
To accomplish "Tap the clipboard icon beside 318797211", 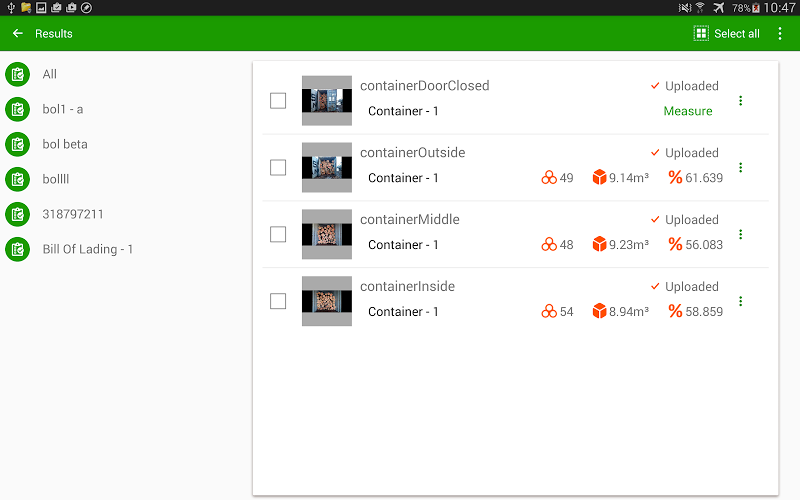I will pyautogui.click(x=17, y=214).
